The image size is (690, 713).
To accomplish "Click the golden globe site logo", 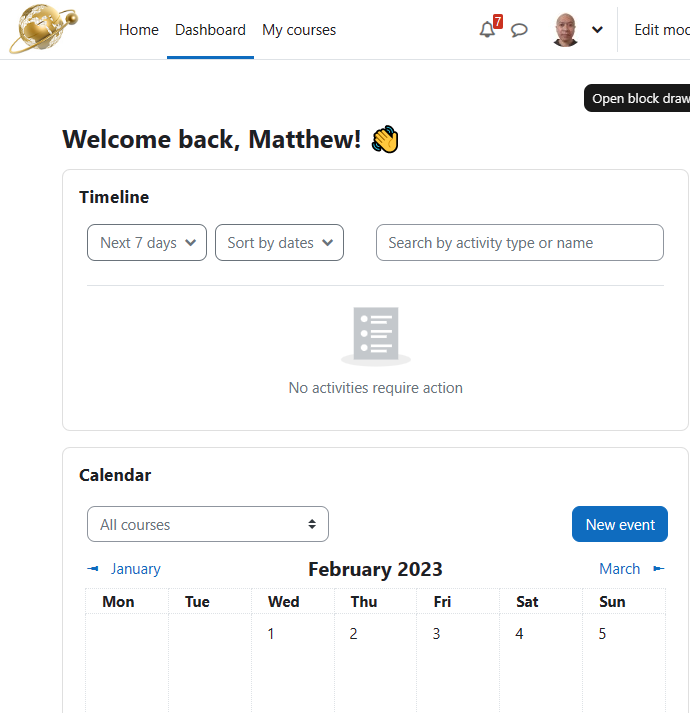I will [x=43, y=28].
